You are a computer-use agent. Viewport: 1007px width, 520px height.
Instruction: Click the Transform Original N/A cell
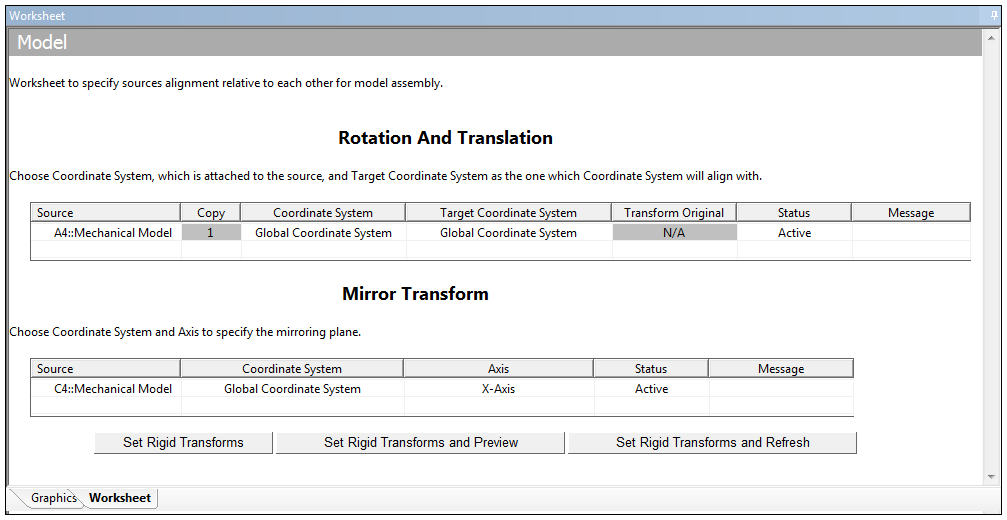(674, 233)
